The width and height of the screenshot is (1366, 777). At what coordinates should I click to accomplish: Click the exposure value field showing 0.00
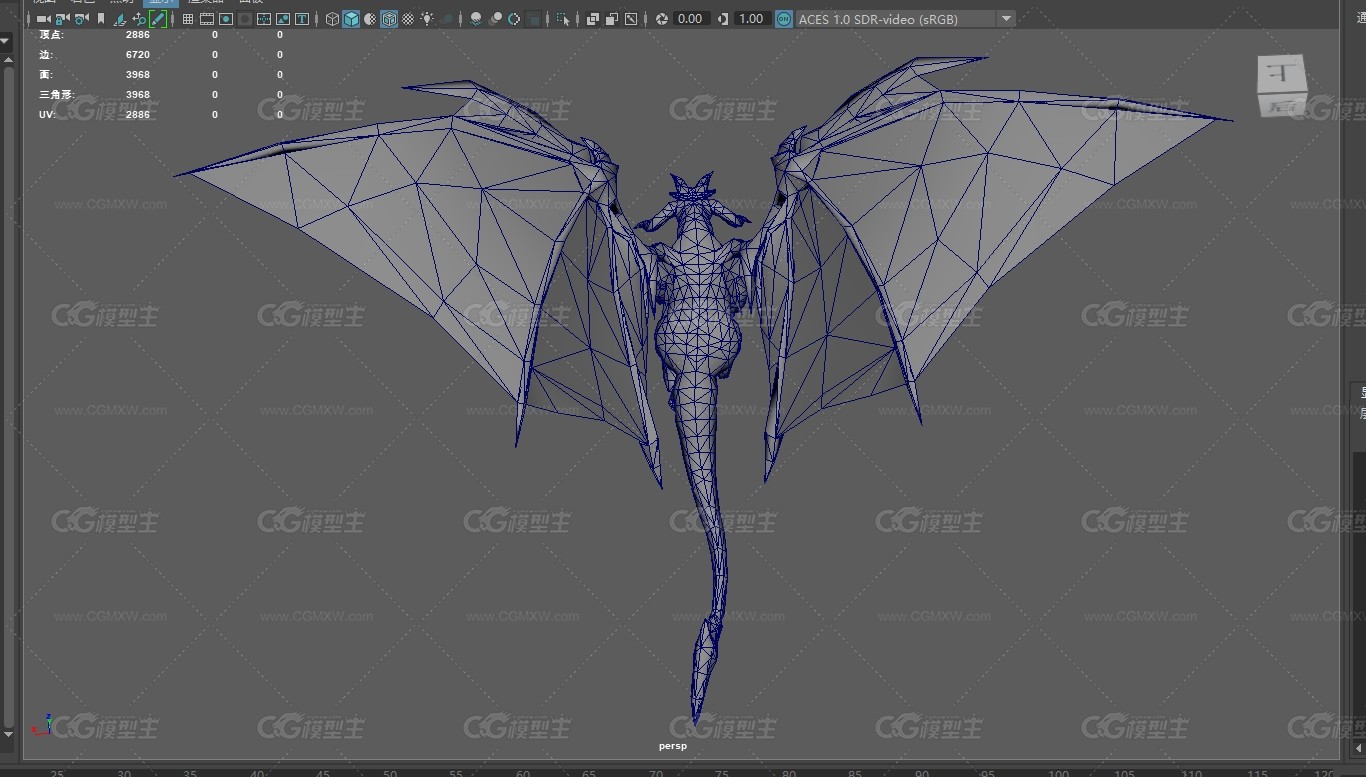click(x=691, y=19)
